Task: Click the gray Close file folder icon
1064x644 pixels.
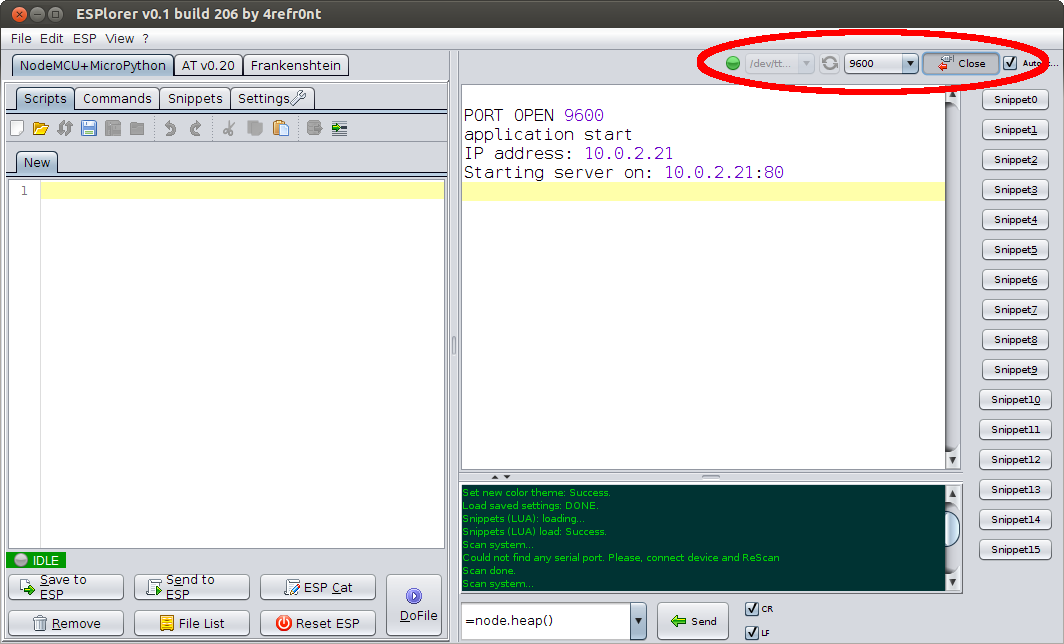Action: [137, 128]
